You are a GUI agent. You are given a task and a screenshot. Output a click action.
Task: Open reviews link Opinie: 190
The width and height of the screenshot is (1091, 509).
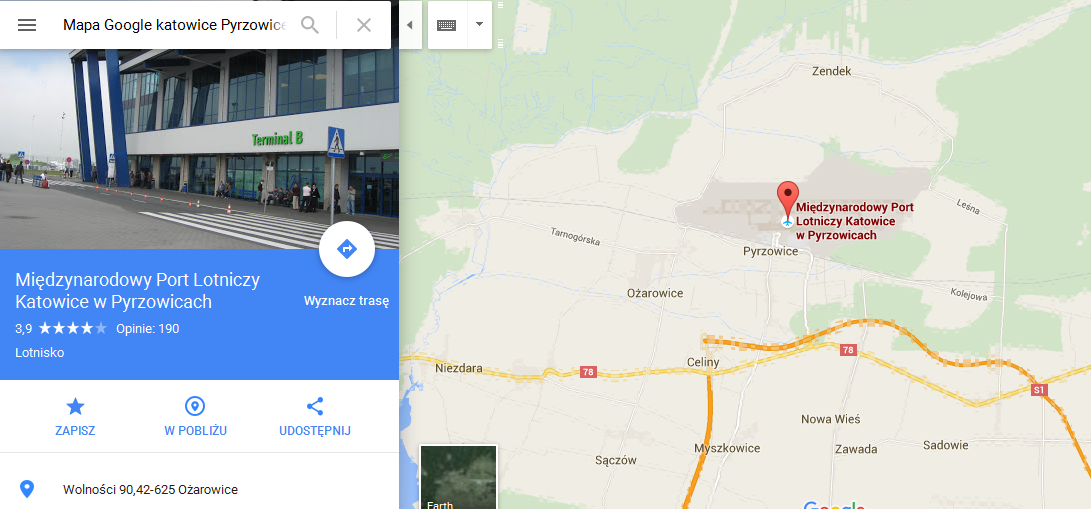click(x=148, y=329)
